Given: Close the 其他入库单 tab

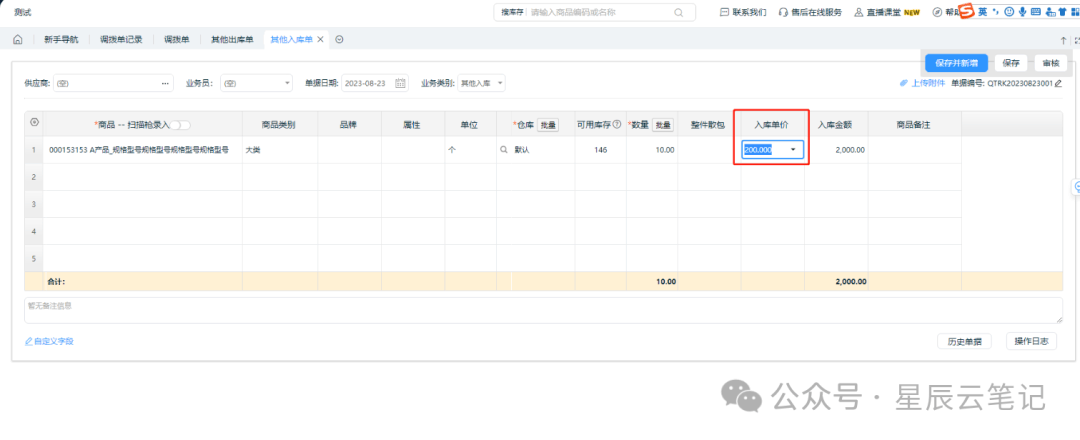Looking at the screenshot, I should 320,39.
